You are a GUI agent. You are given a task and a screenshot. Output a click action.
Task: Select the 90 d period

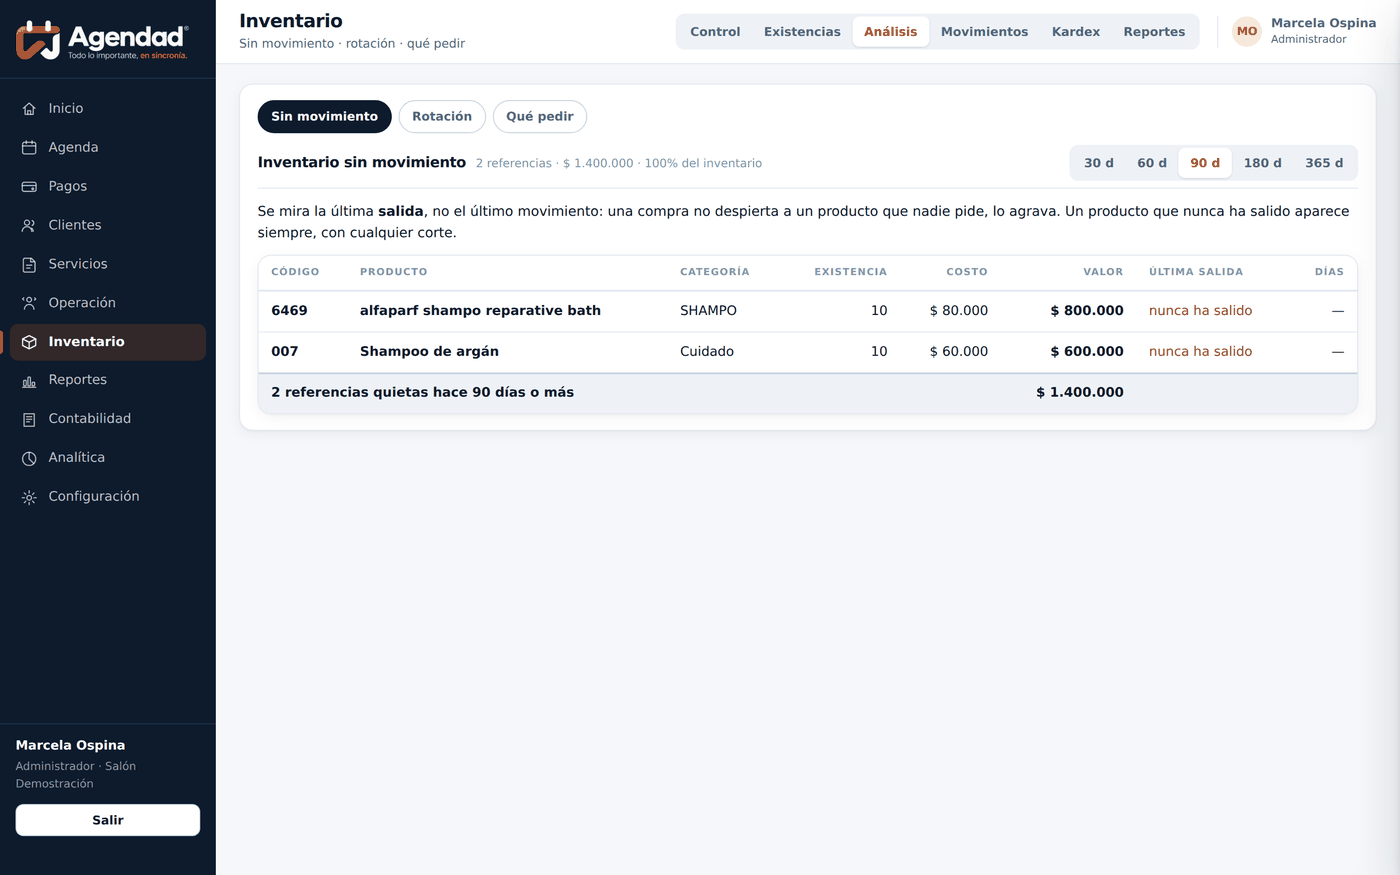coord(1205,163)
